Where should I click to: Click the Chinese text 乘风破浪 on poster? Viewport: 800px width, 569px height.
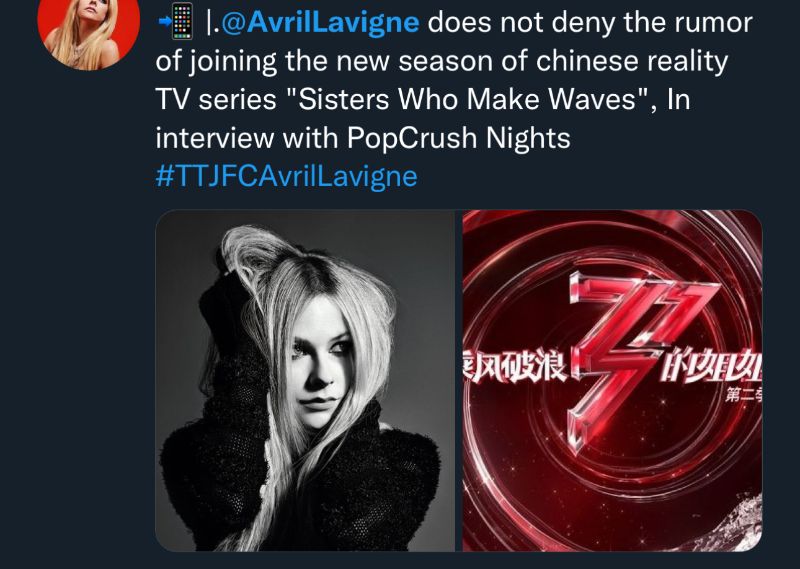514,366
